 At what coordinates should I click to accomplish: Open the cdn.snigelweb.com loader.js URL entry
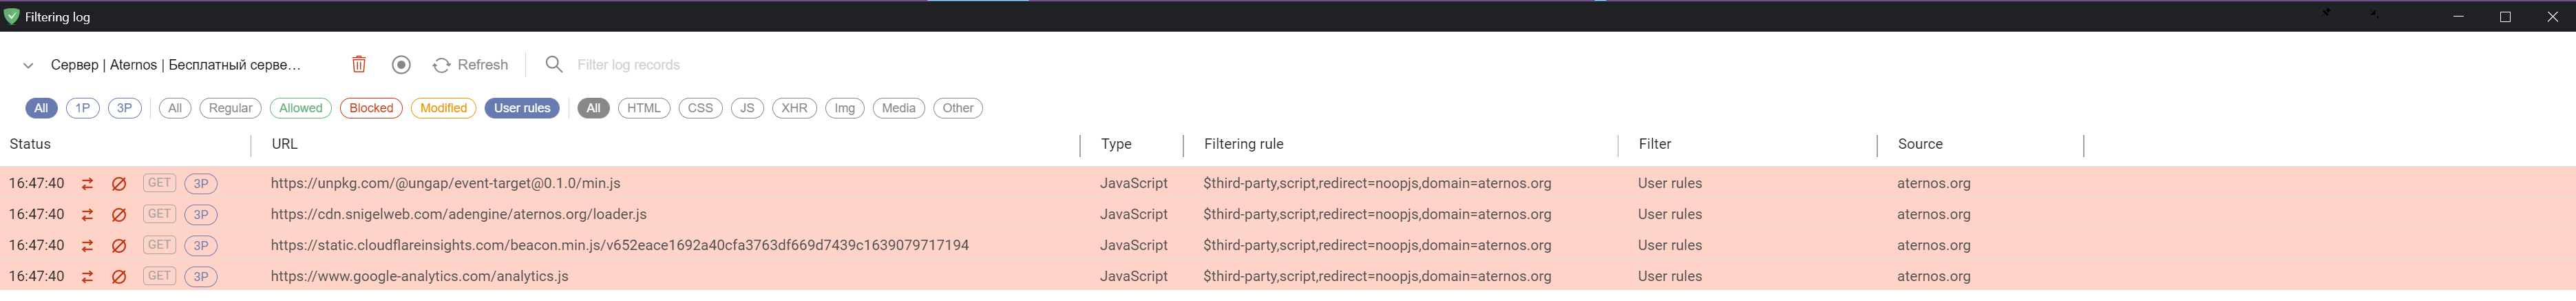(x=459, y=215)
